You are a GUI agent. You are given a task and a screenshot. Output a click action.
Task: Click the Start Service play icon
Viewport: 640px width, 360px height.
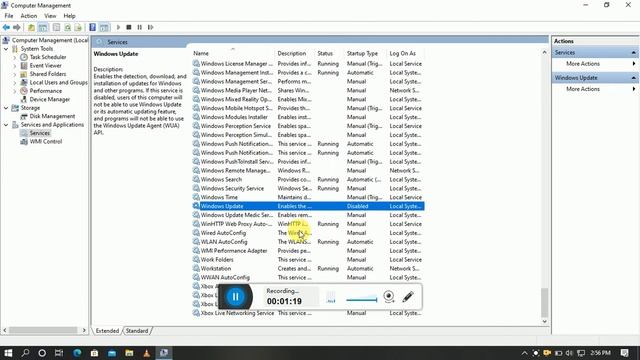pos(118,27)
